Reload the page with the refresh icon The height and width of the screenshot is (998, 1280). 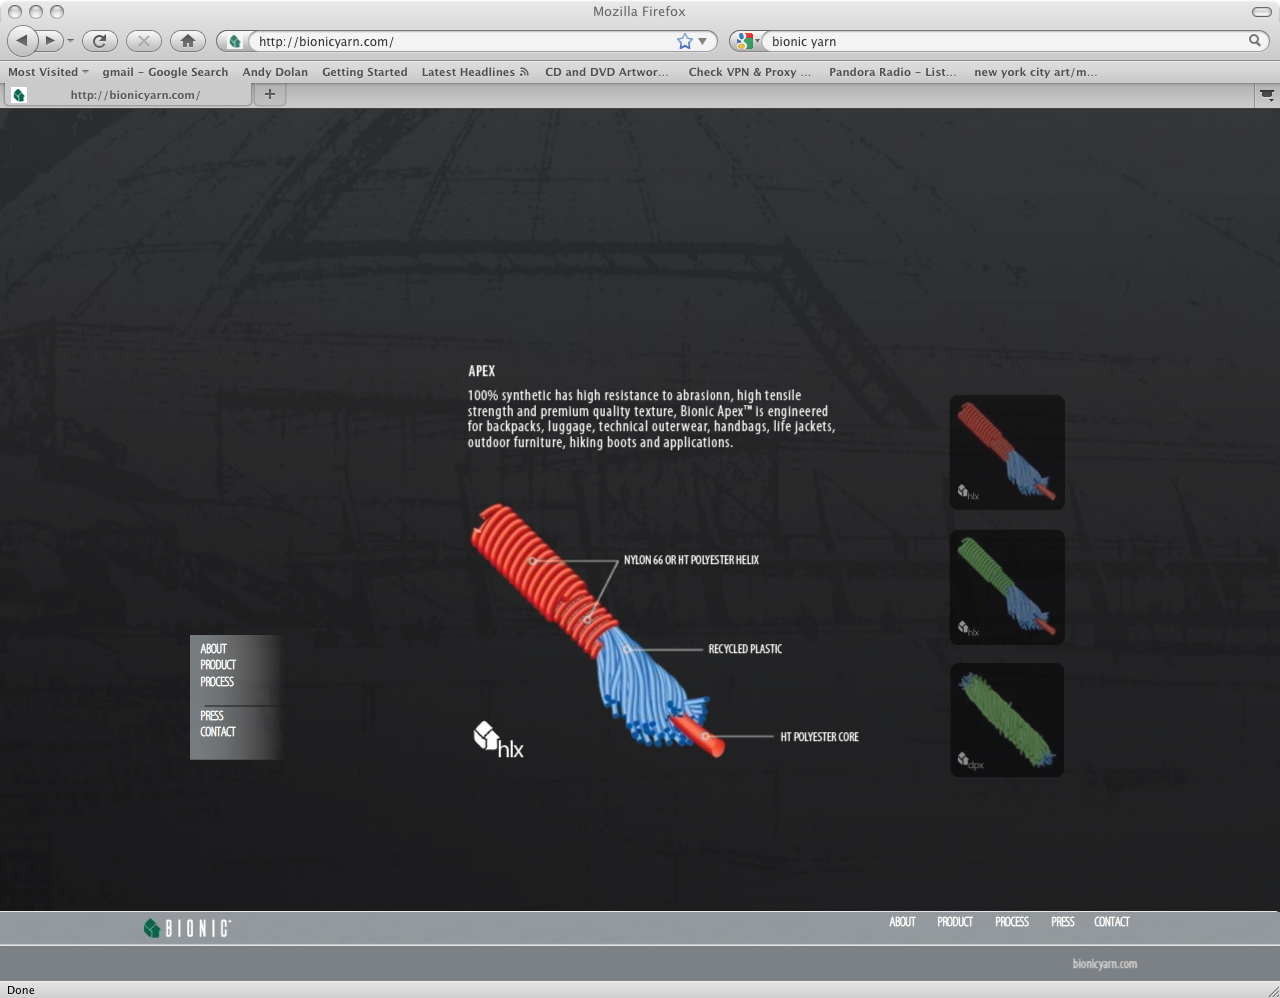pos(99,41)
